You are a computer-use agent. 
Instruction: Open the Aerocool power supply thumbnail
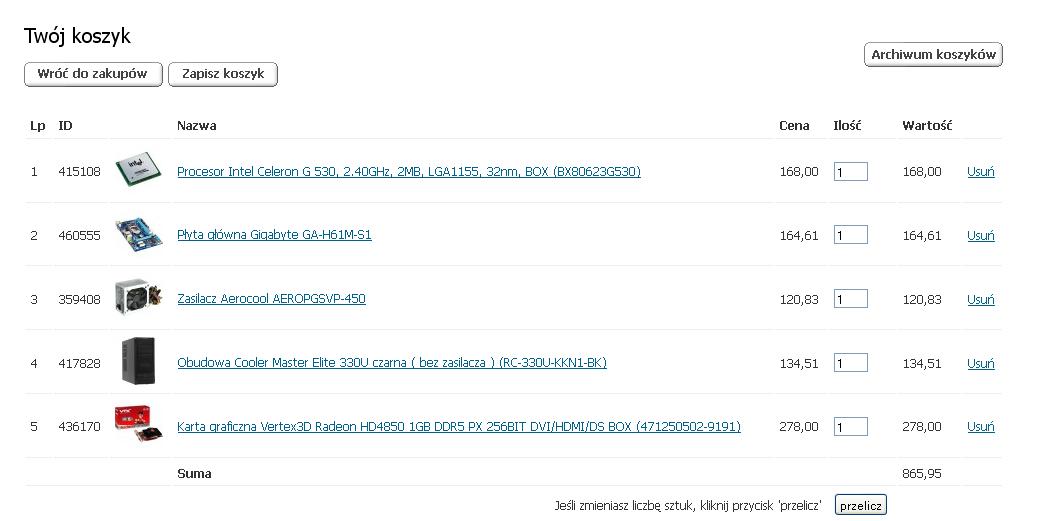138,298
